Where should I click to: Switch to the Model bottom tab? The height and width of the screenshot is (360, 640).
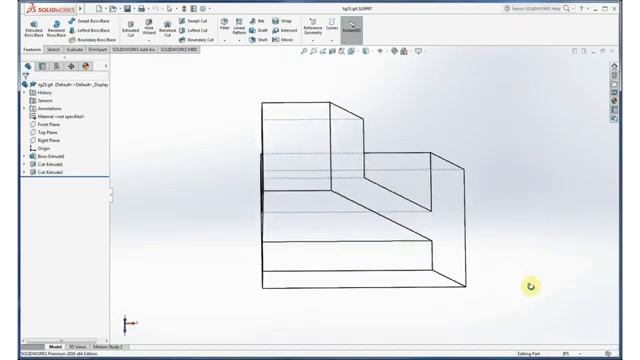(55, 347)
